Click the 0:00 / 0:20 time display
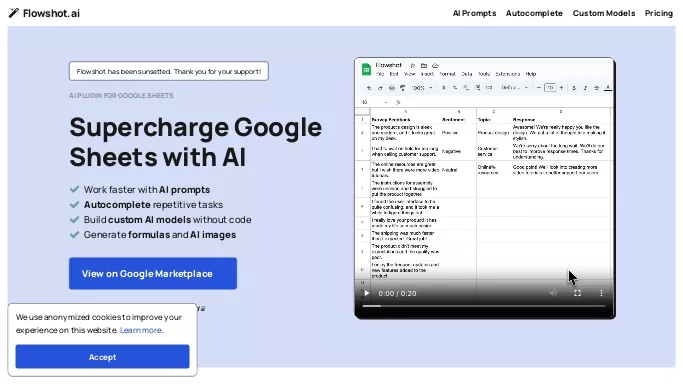Viewport: 683px width, 384px height. pos(397,293)
